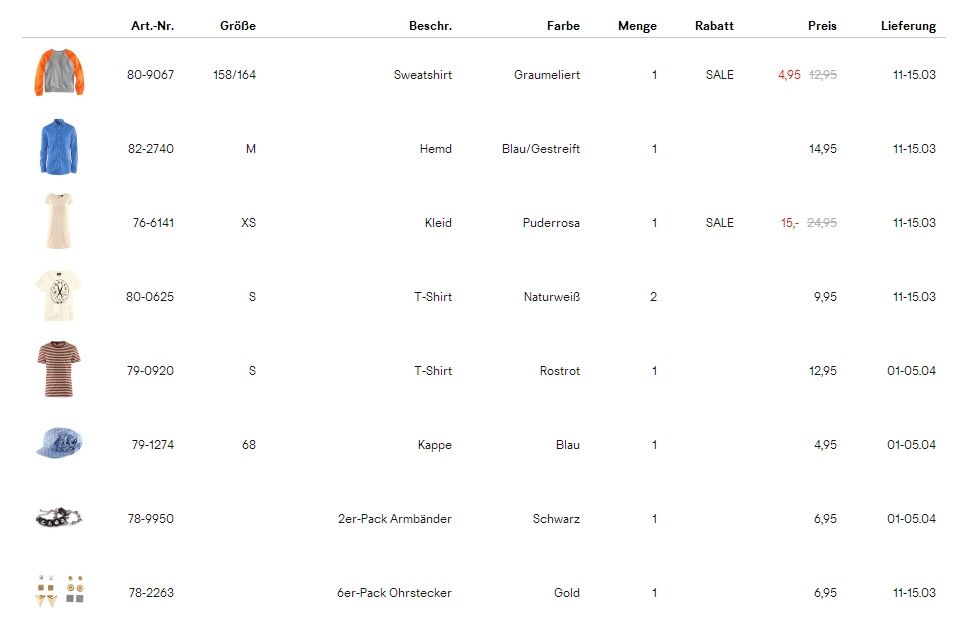Open the Sweatshirt description link
970x632 pixels.
422,75
